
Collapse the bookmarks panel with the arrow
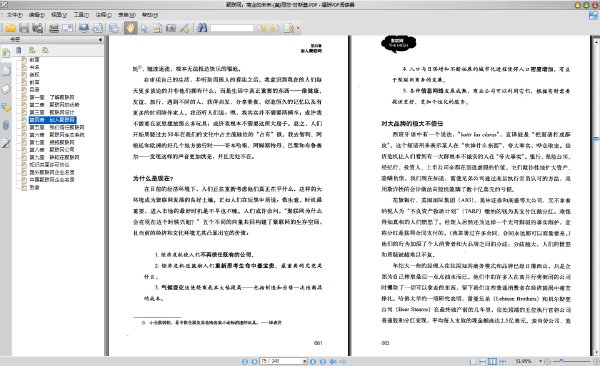[100, 39]
